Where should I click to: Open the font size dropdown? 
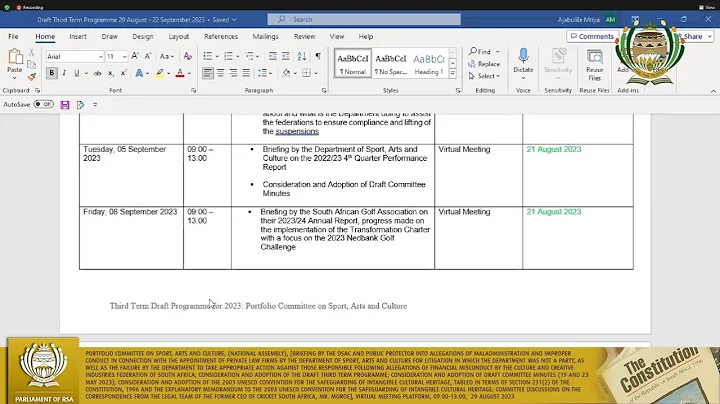(124, 56)
